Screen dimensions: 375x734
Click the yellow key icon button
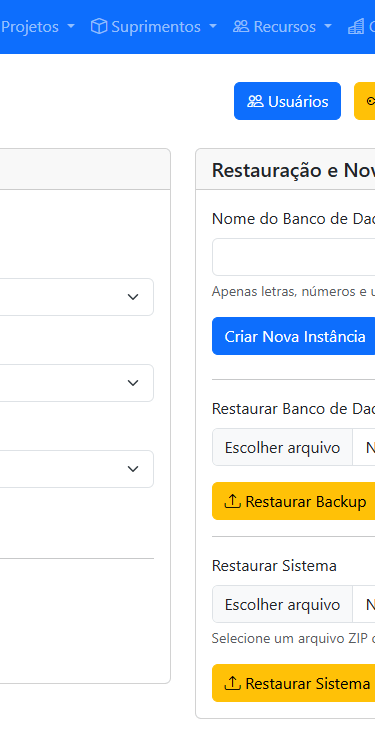click(365, 101)
